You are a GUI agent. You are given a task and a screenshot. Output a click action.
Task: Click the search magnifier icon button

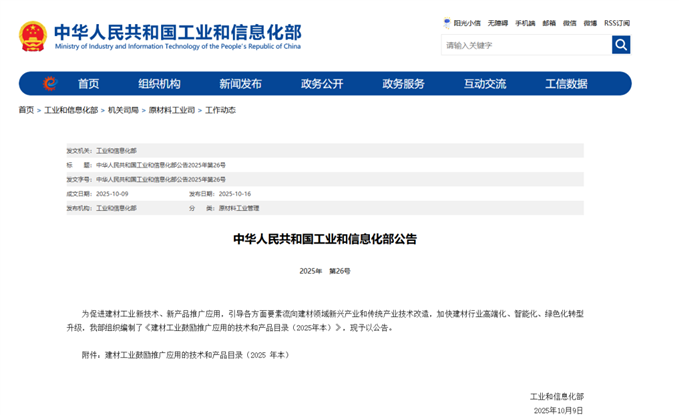tap(621, 45)
